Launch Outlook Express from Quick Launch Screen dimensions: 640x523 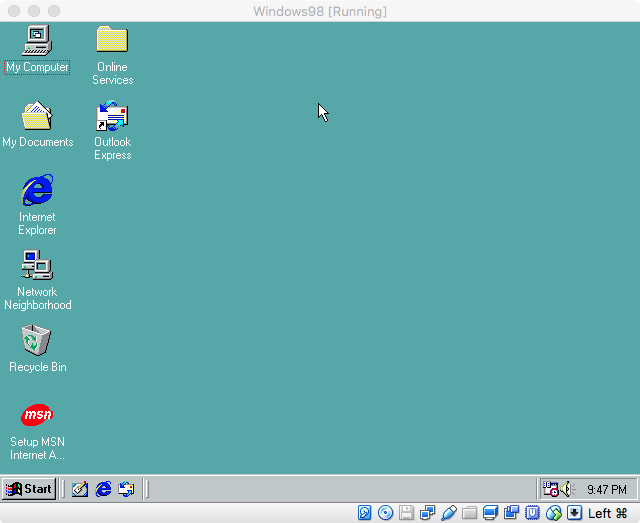click(x=126, y=489)
